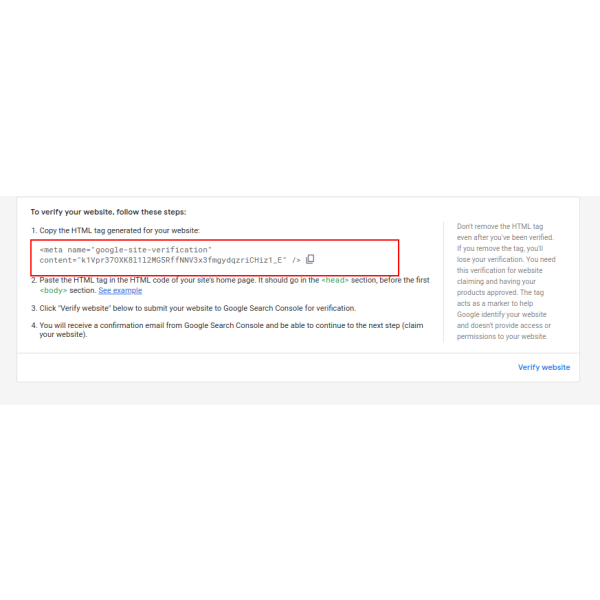Click the side note line 'permissions to your website'
This screenshot has width=600, height=600.
click(502, 336)
